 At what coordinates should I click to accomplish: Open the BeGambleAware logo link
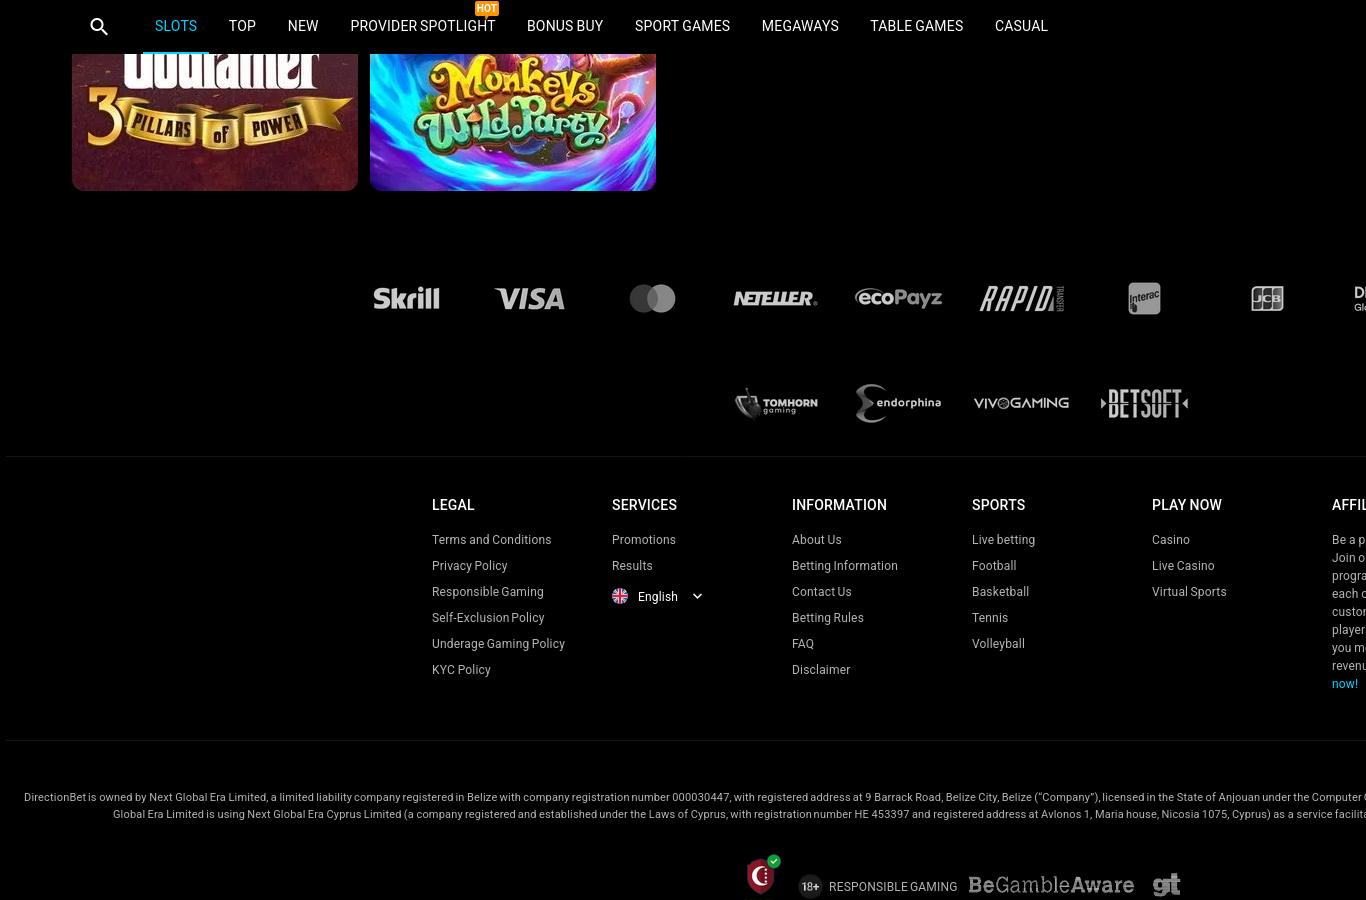coord(1051,885)
